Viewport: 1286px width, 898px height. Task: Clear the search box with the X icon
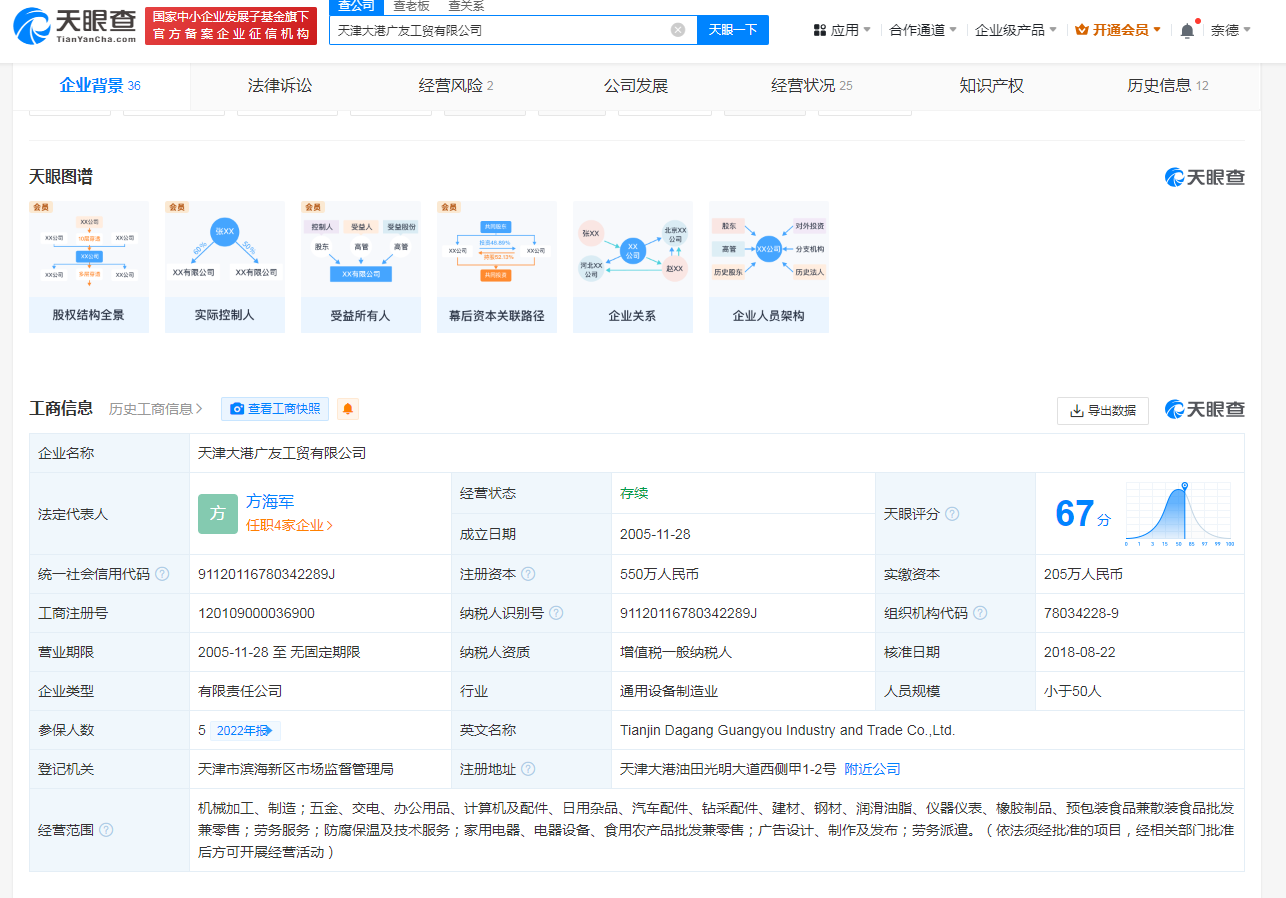[678, 30]
